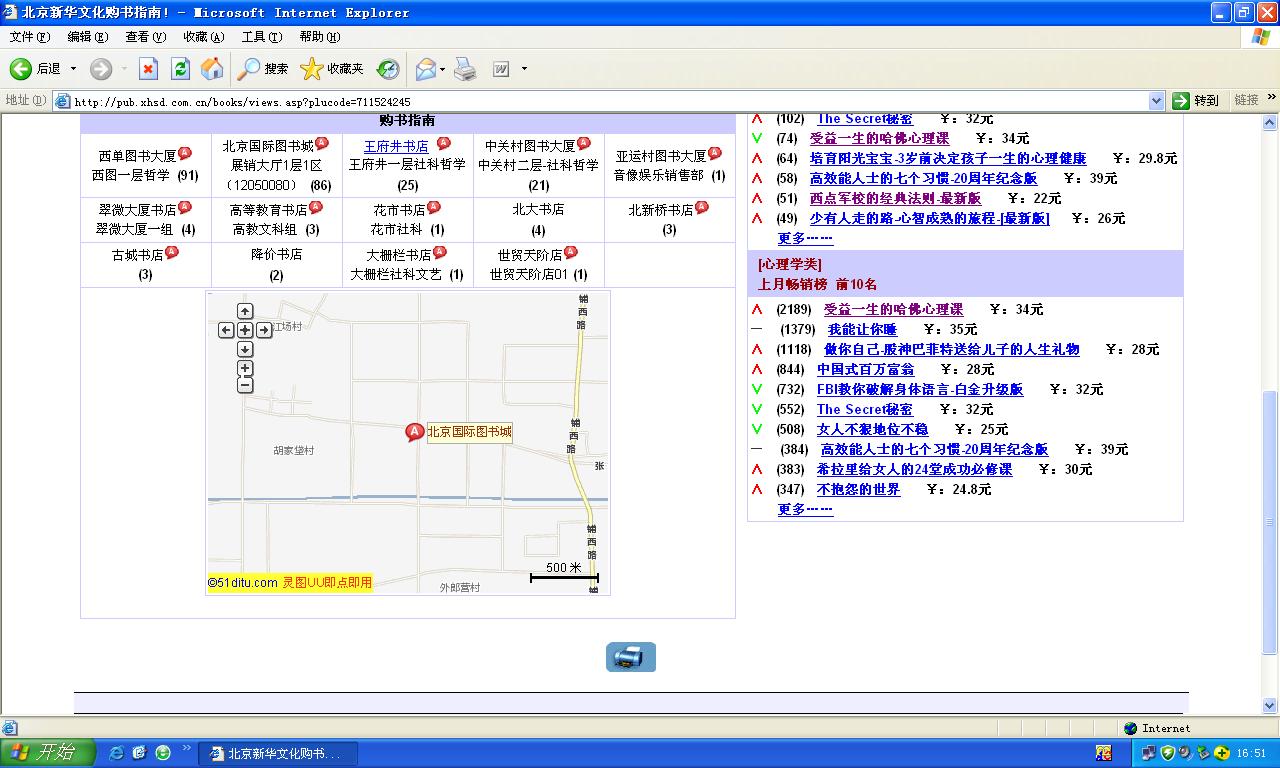Open book link 女人不狠地位不稳
Viewport: 1280px width, 768px height.
coord(872,429)
